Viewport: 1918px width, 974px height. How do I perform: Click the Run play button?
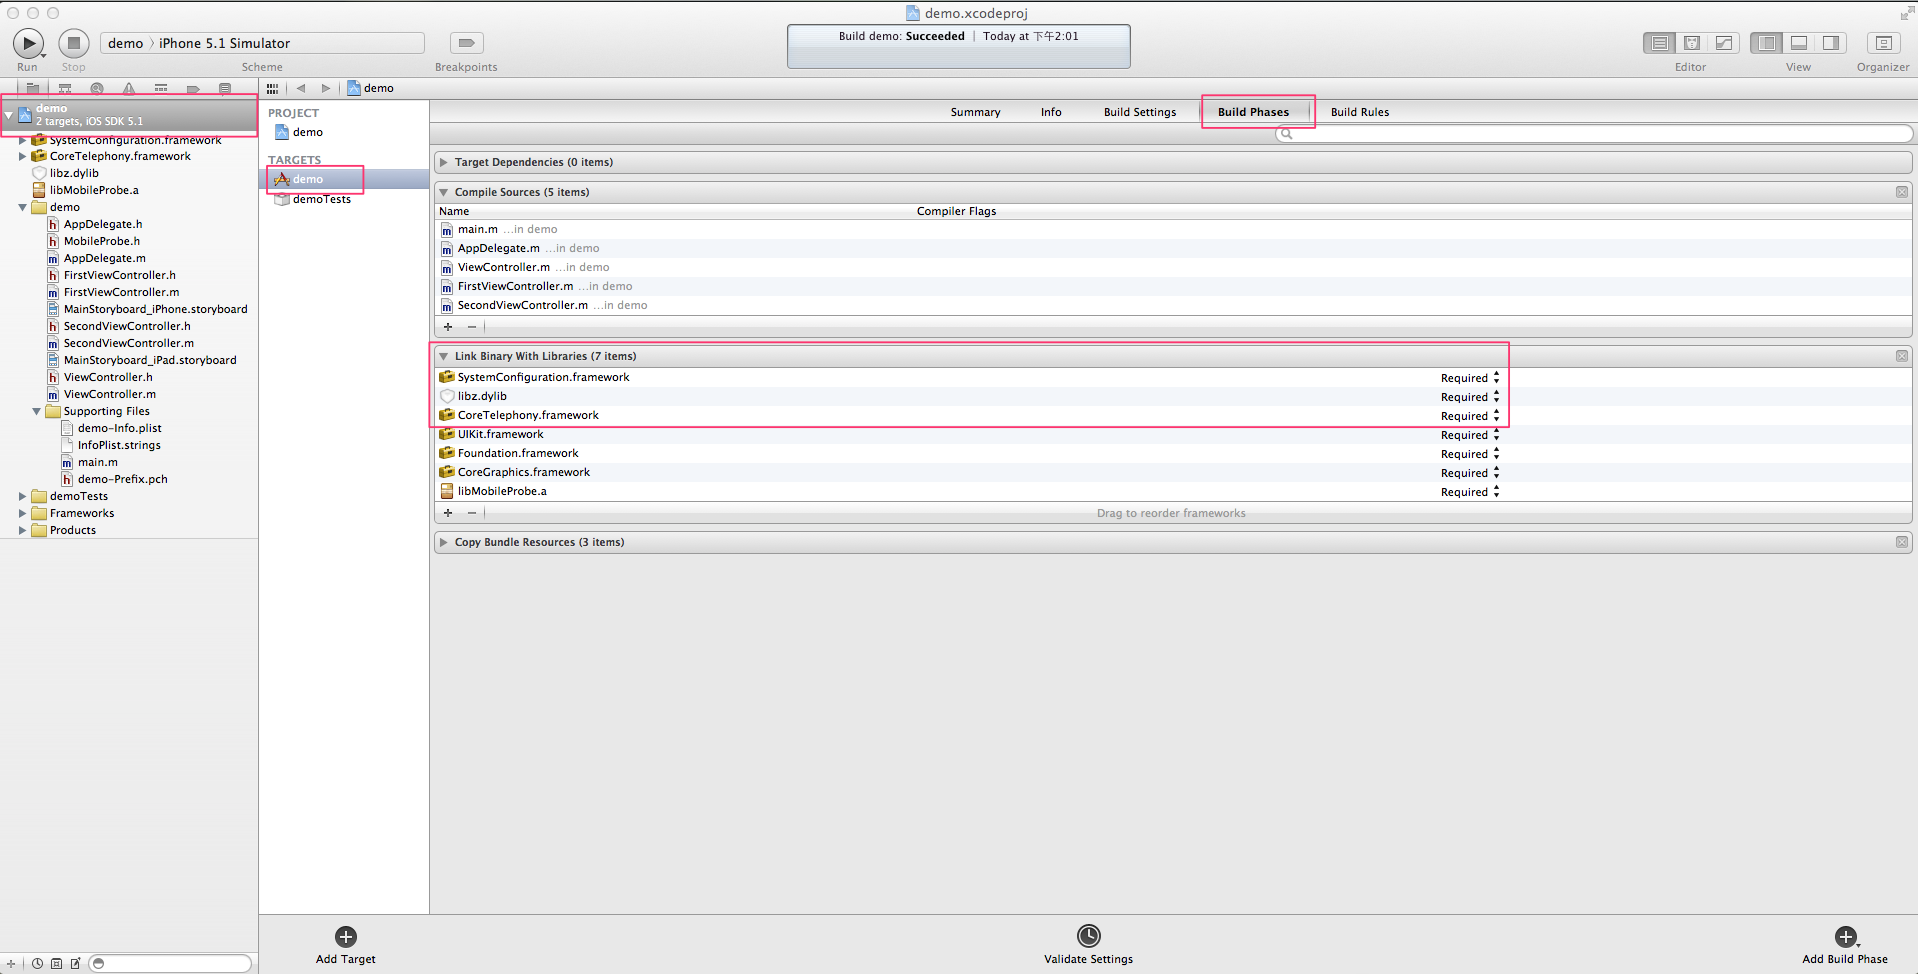(28, 43)
